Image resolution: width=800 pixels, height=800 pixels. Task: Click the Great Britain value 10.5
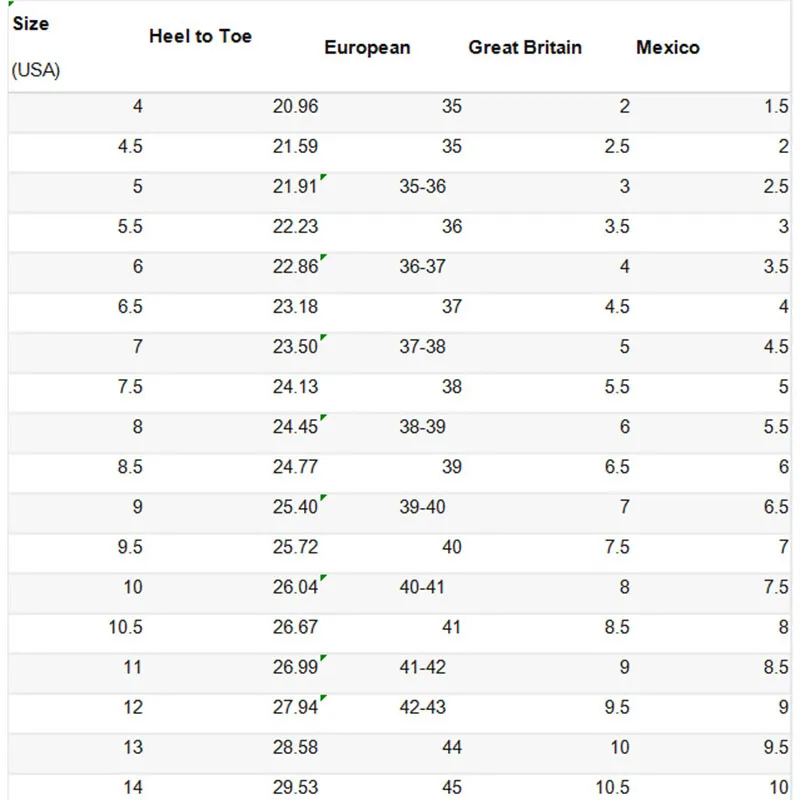tap(612, 787)
